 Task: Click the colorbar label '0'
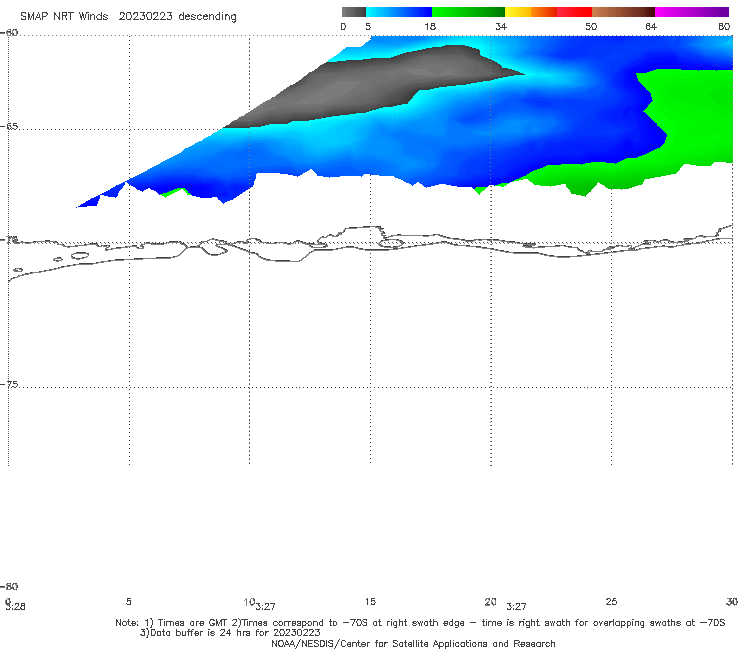point(343,26)
